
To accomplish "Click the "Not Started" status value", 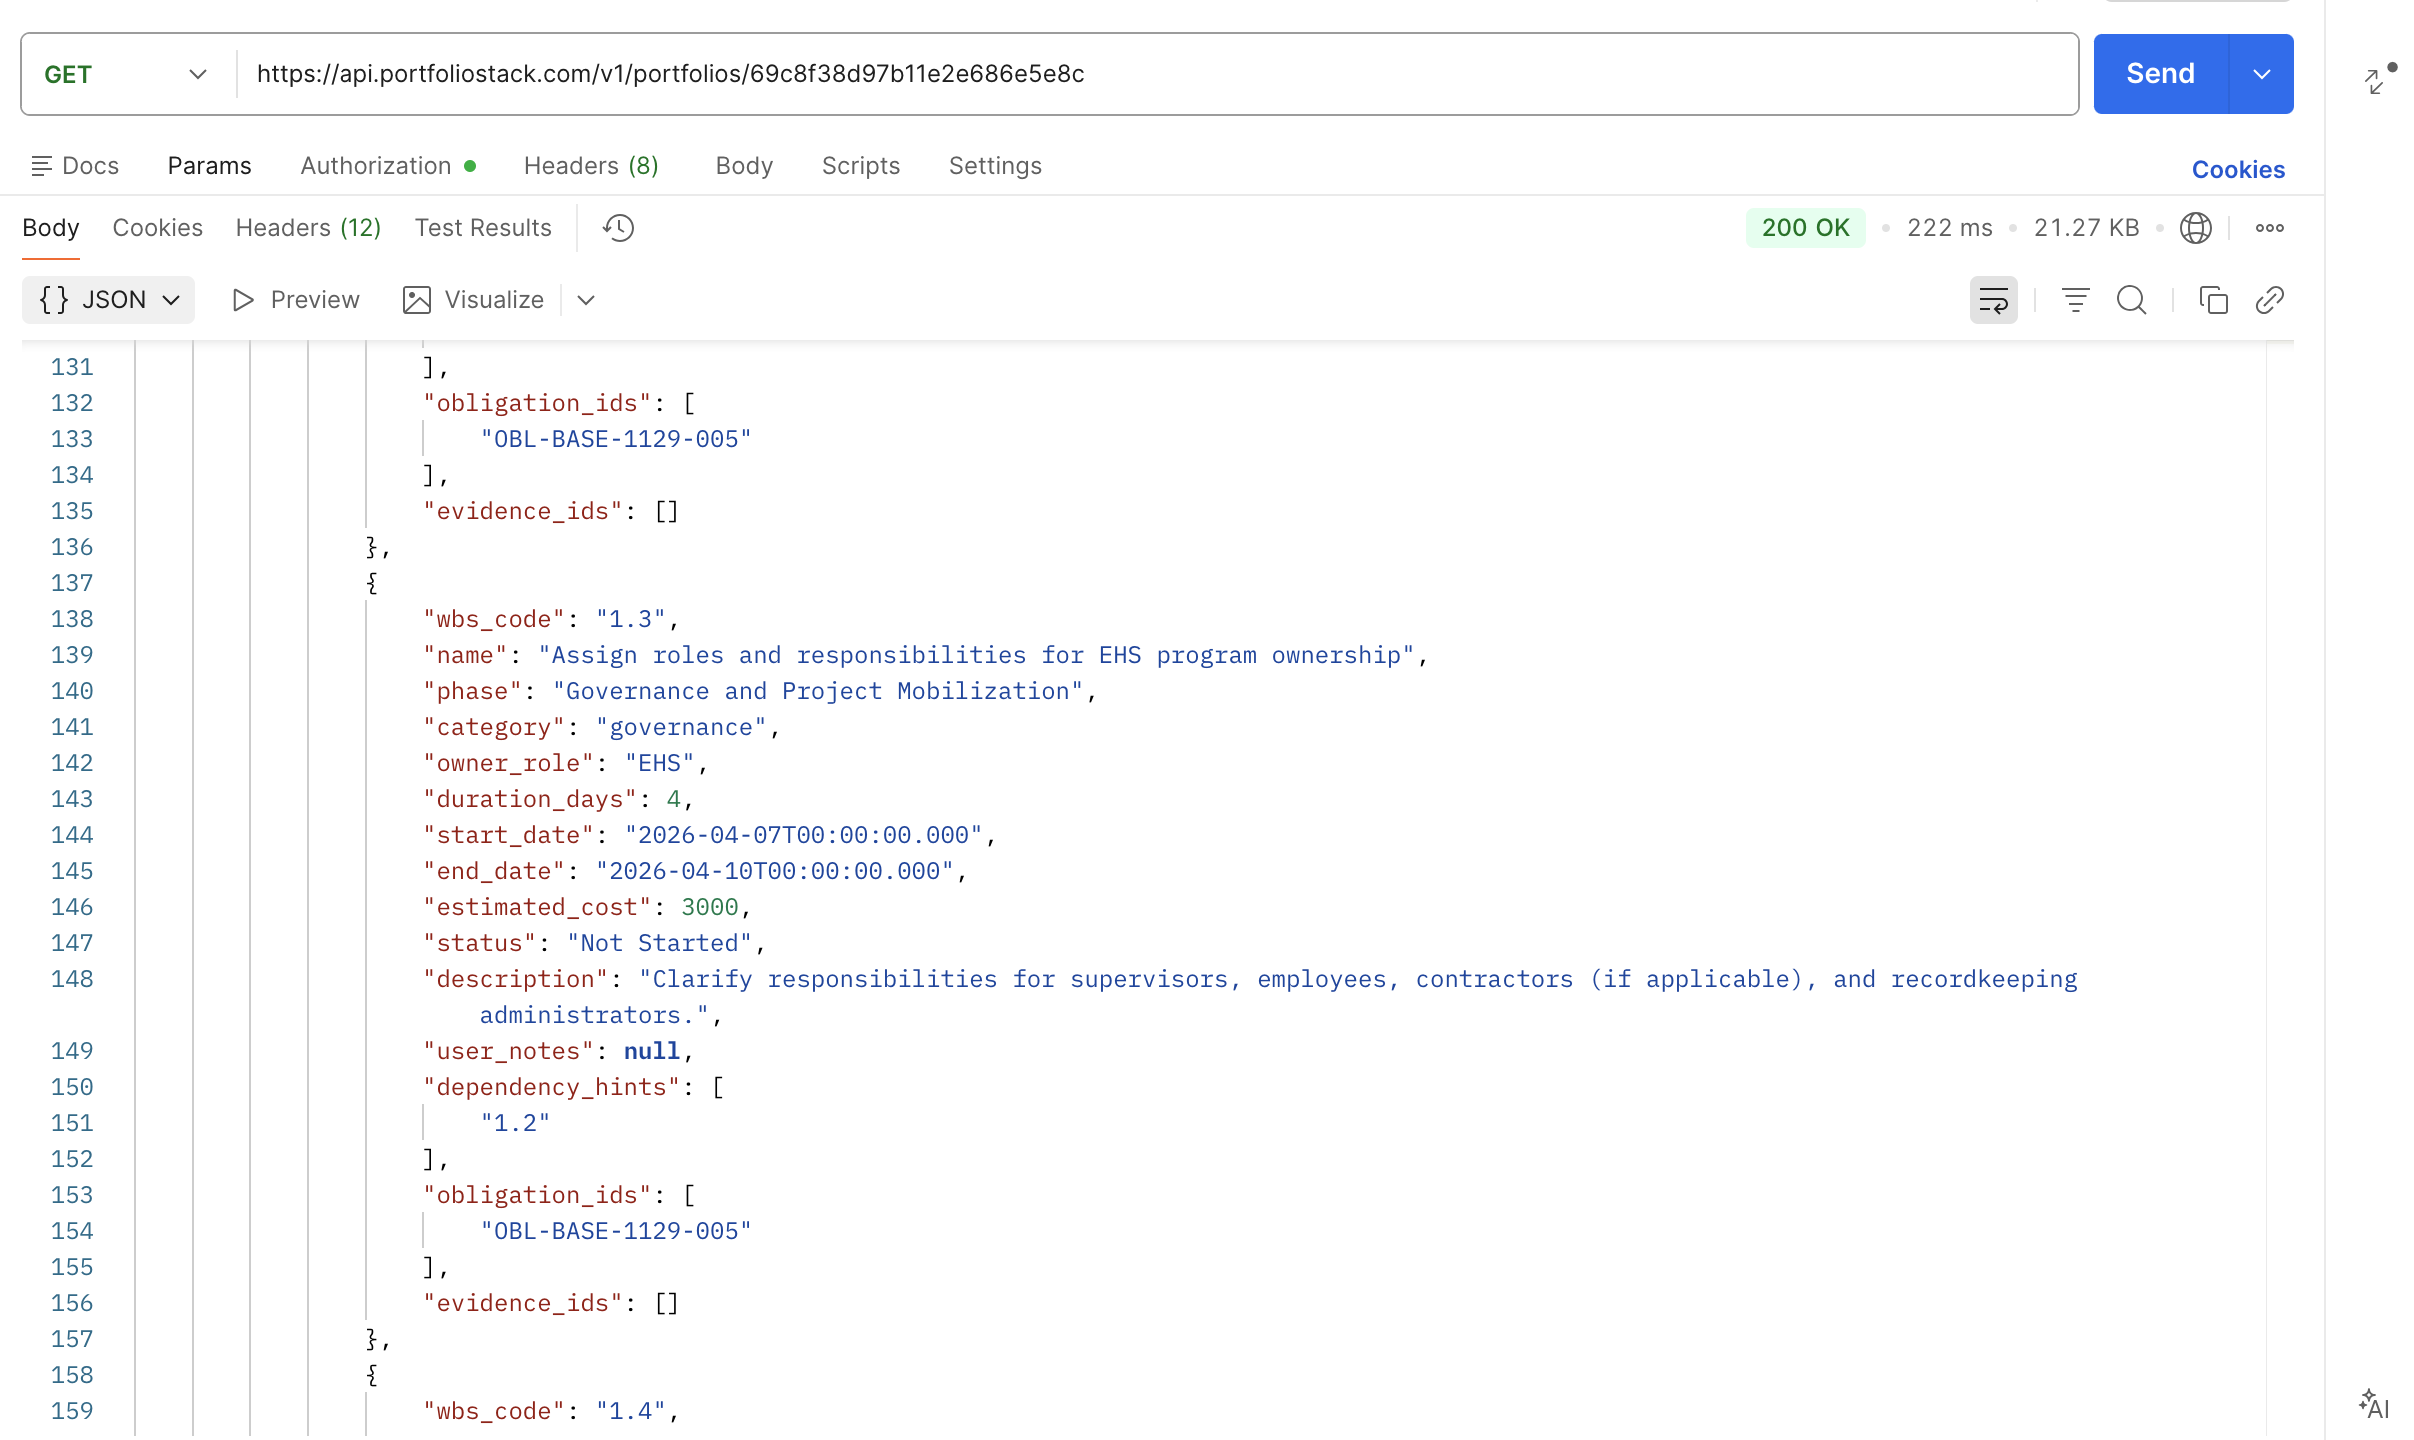I will point(660,943).
